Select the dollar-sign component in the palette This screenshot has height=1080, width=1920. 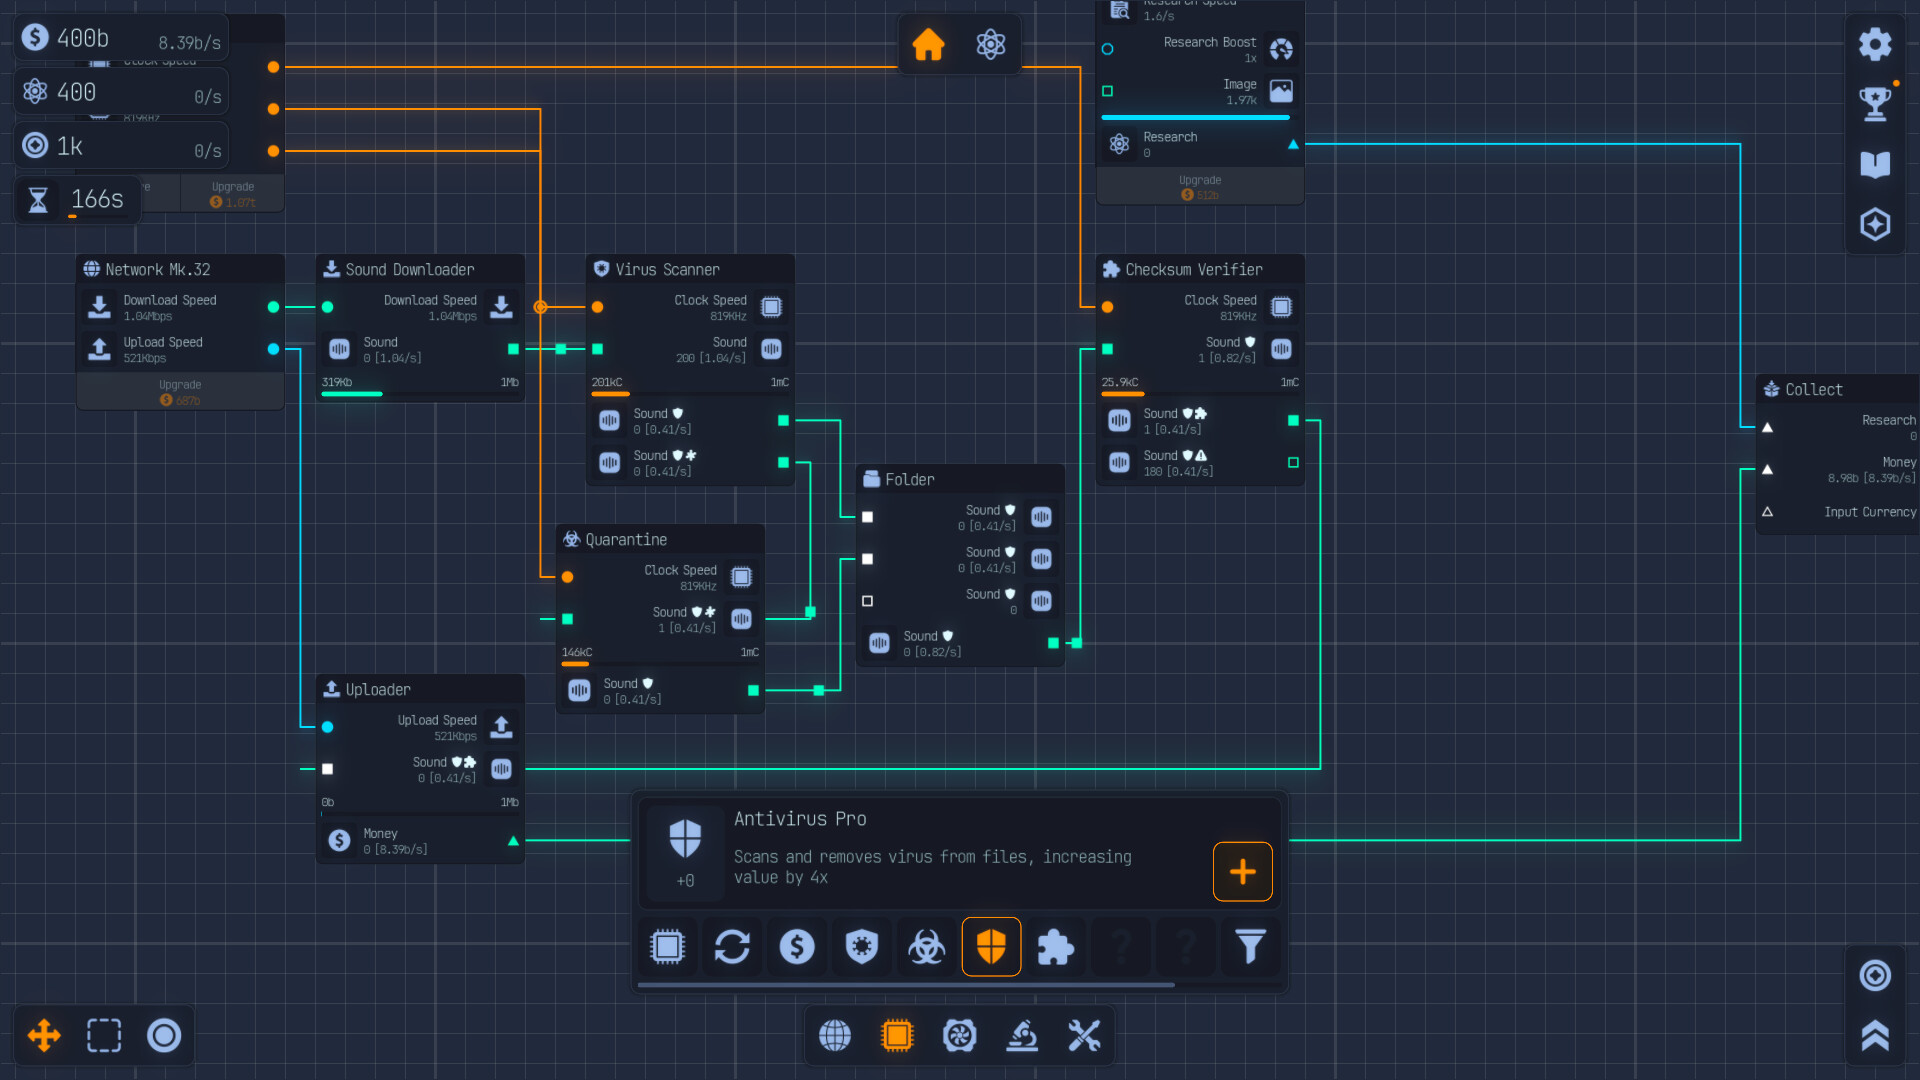(797, 946)
